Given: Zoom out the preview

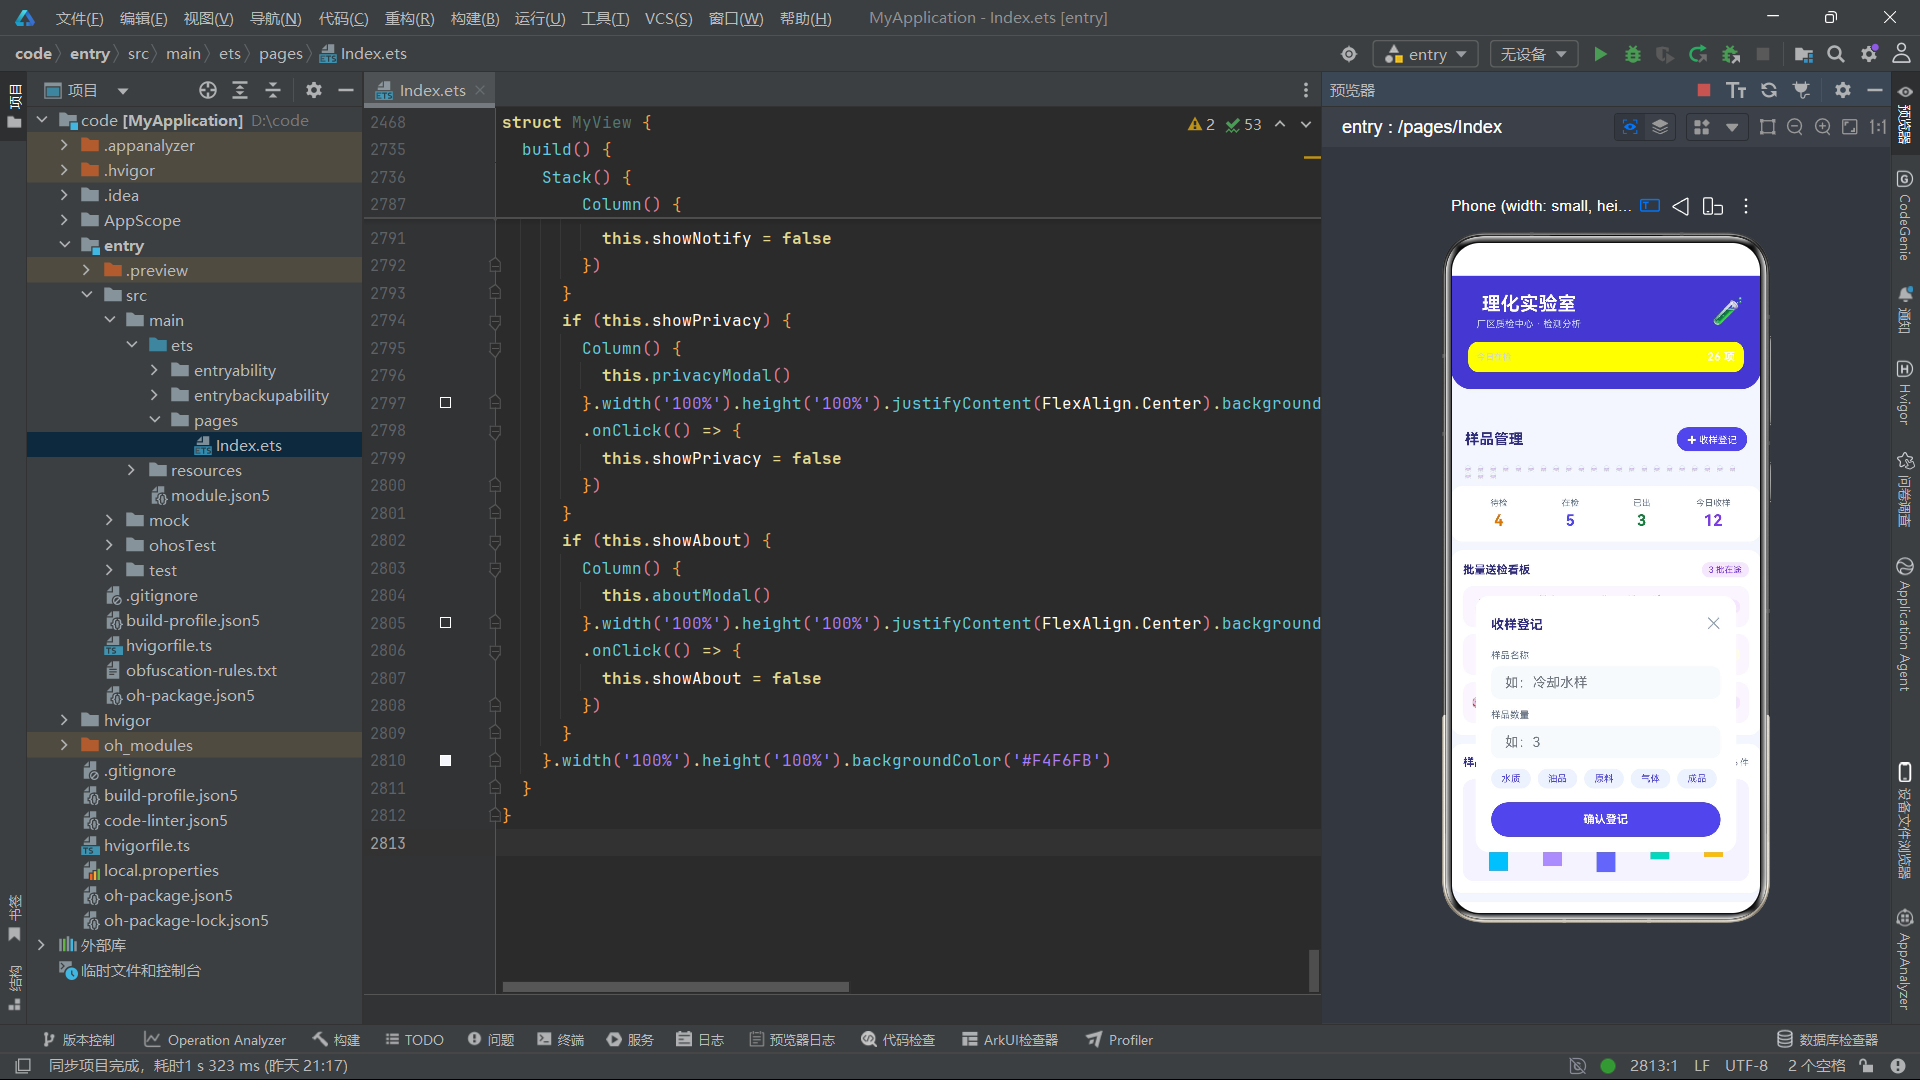Looking at the screenshot, I should click(1795, 127).
